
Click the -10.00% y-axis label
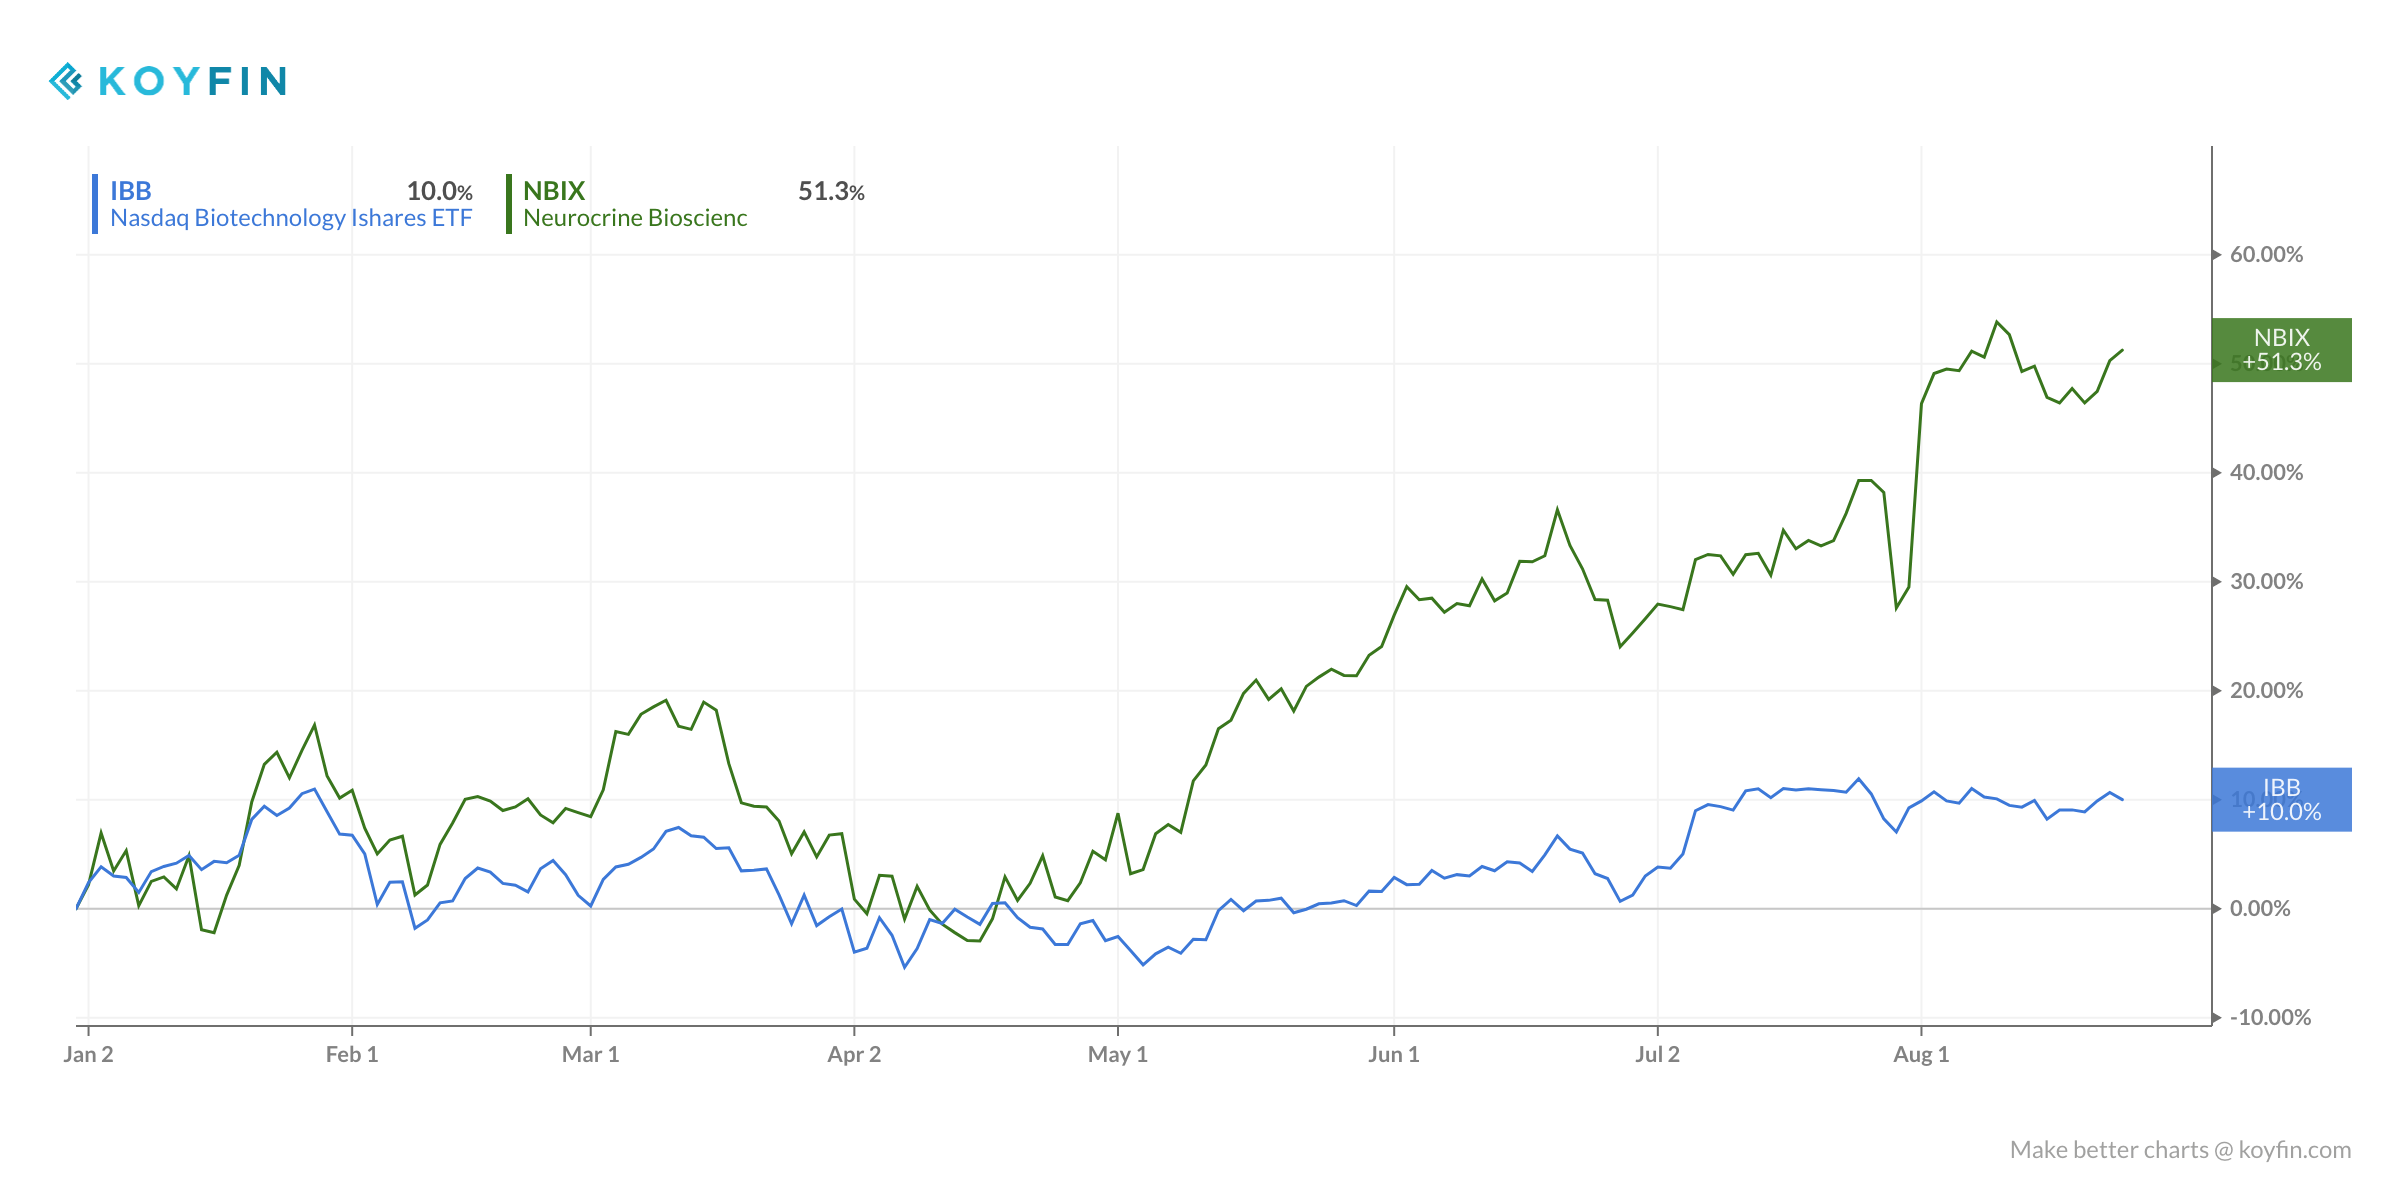pyautogui.click(x=2270, y=1018)
